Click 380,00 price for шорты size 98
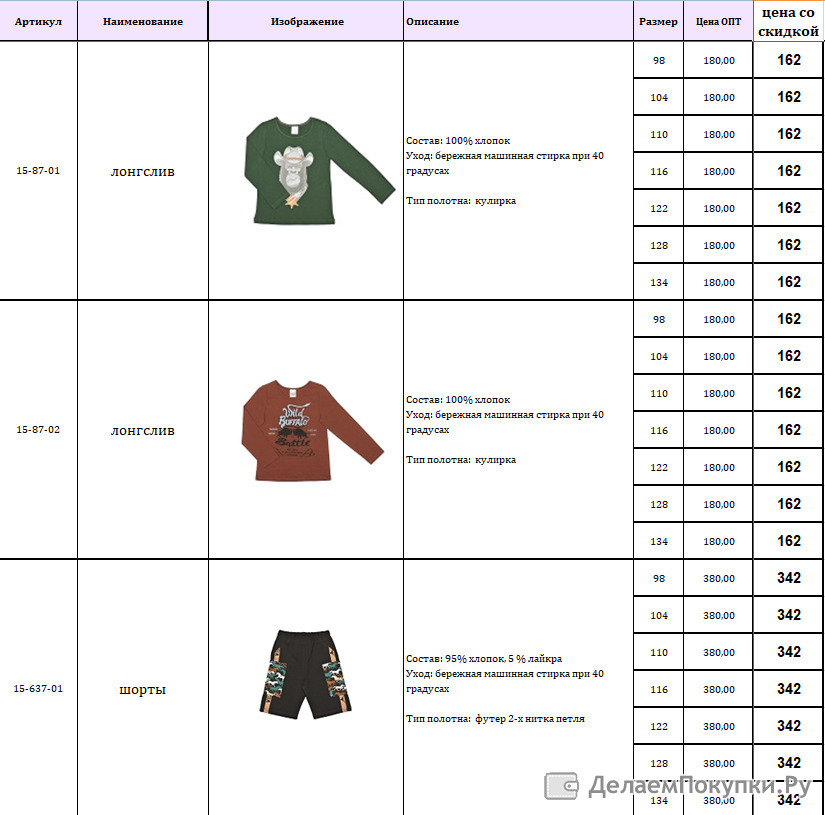This screenshot has width=825, height=815. (718, 578)
